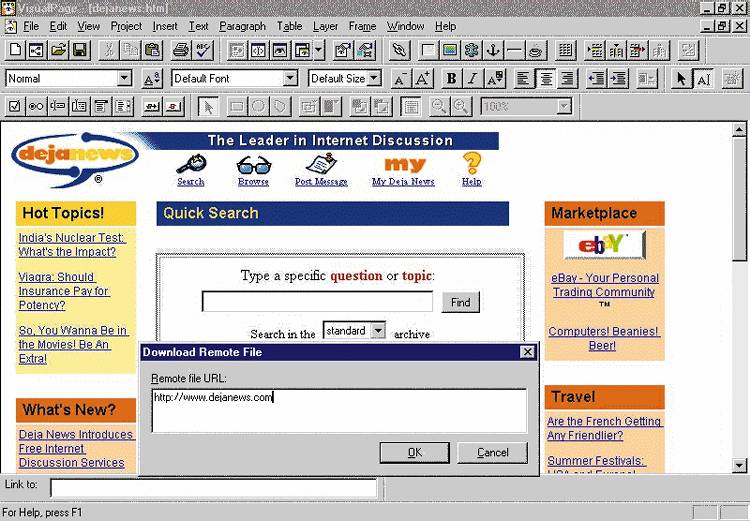Viewport: 750px width, 521px height.
Task: Toggle Bold formatting
Action: tap(451, 78)
